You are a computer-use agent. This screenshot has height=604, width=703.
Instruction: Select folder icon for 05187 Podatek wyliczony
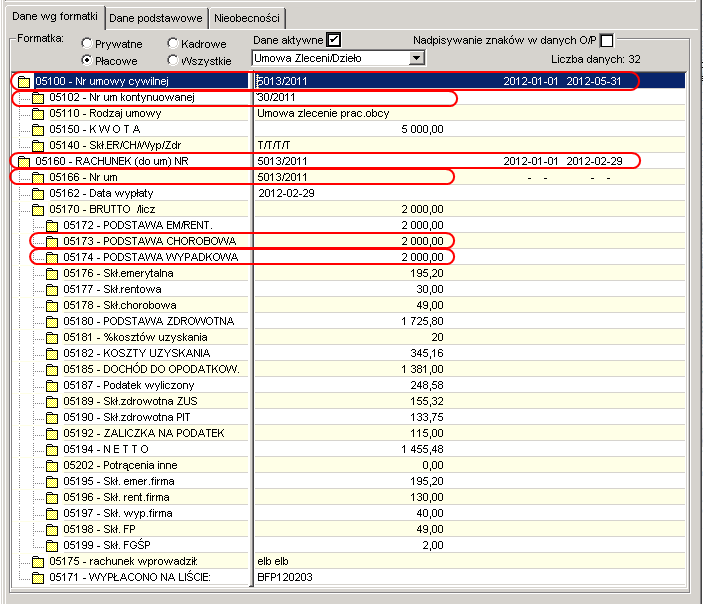[x=52, y=386]
